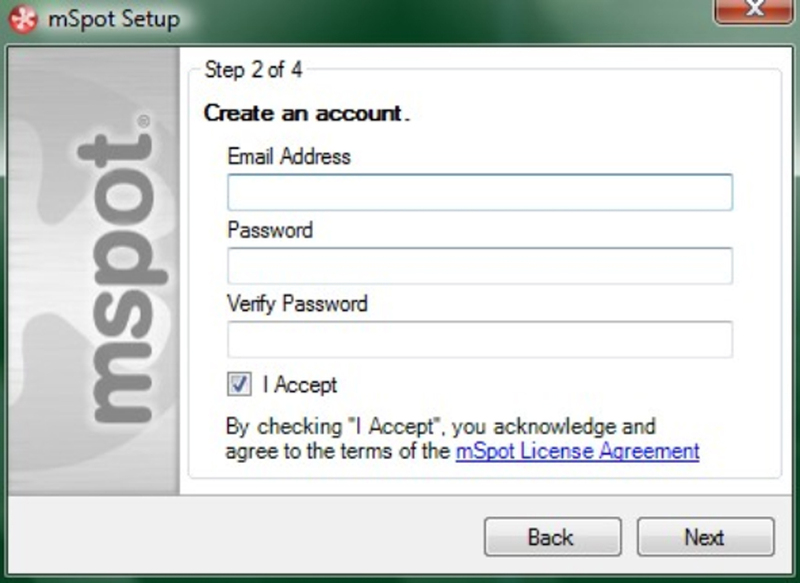Click the Email Address label
Viewport: 800px width, 583px height.
tap(289, 157)
